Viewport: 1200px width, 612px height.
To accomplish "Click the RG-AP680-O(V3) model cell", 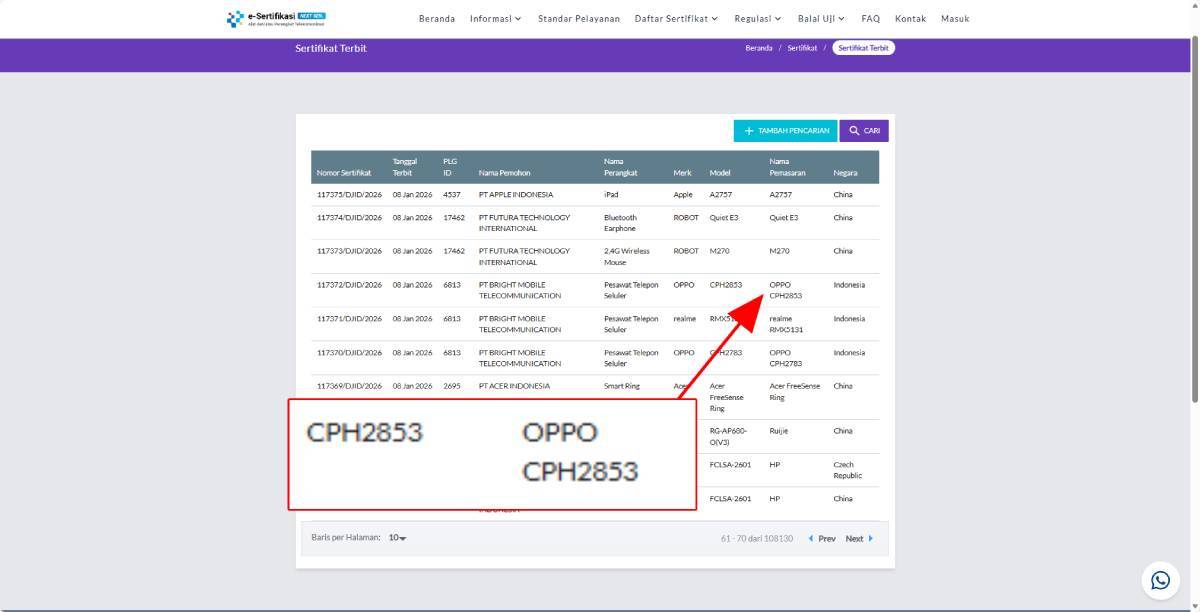I will [728, 436].
